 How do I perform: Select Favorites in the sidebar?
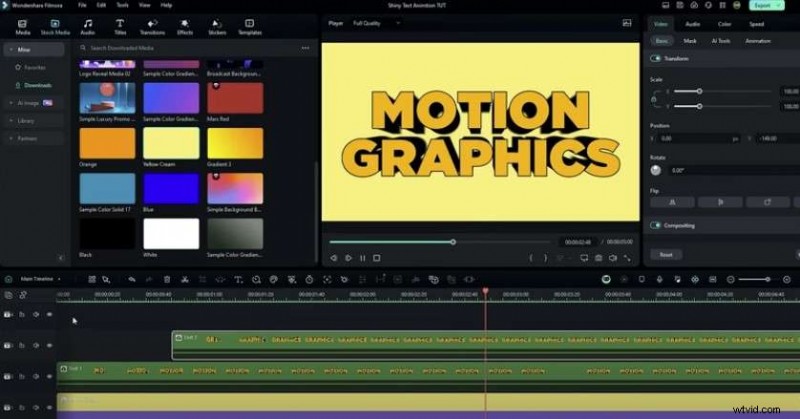point(35,67)
